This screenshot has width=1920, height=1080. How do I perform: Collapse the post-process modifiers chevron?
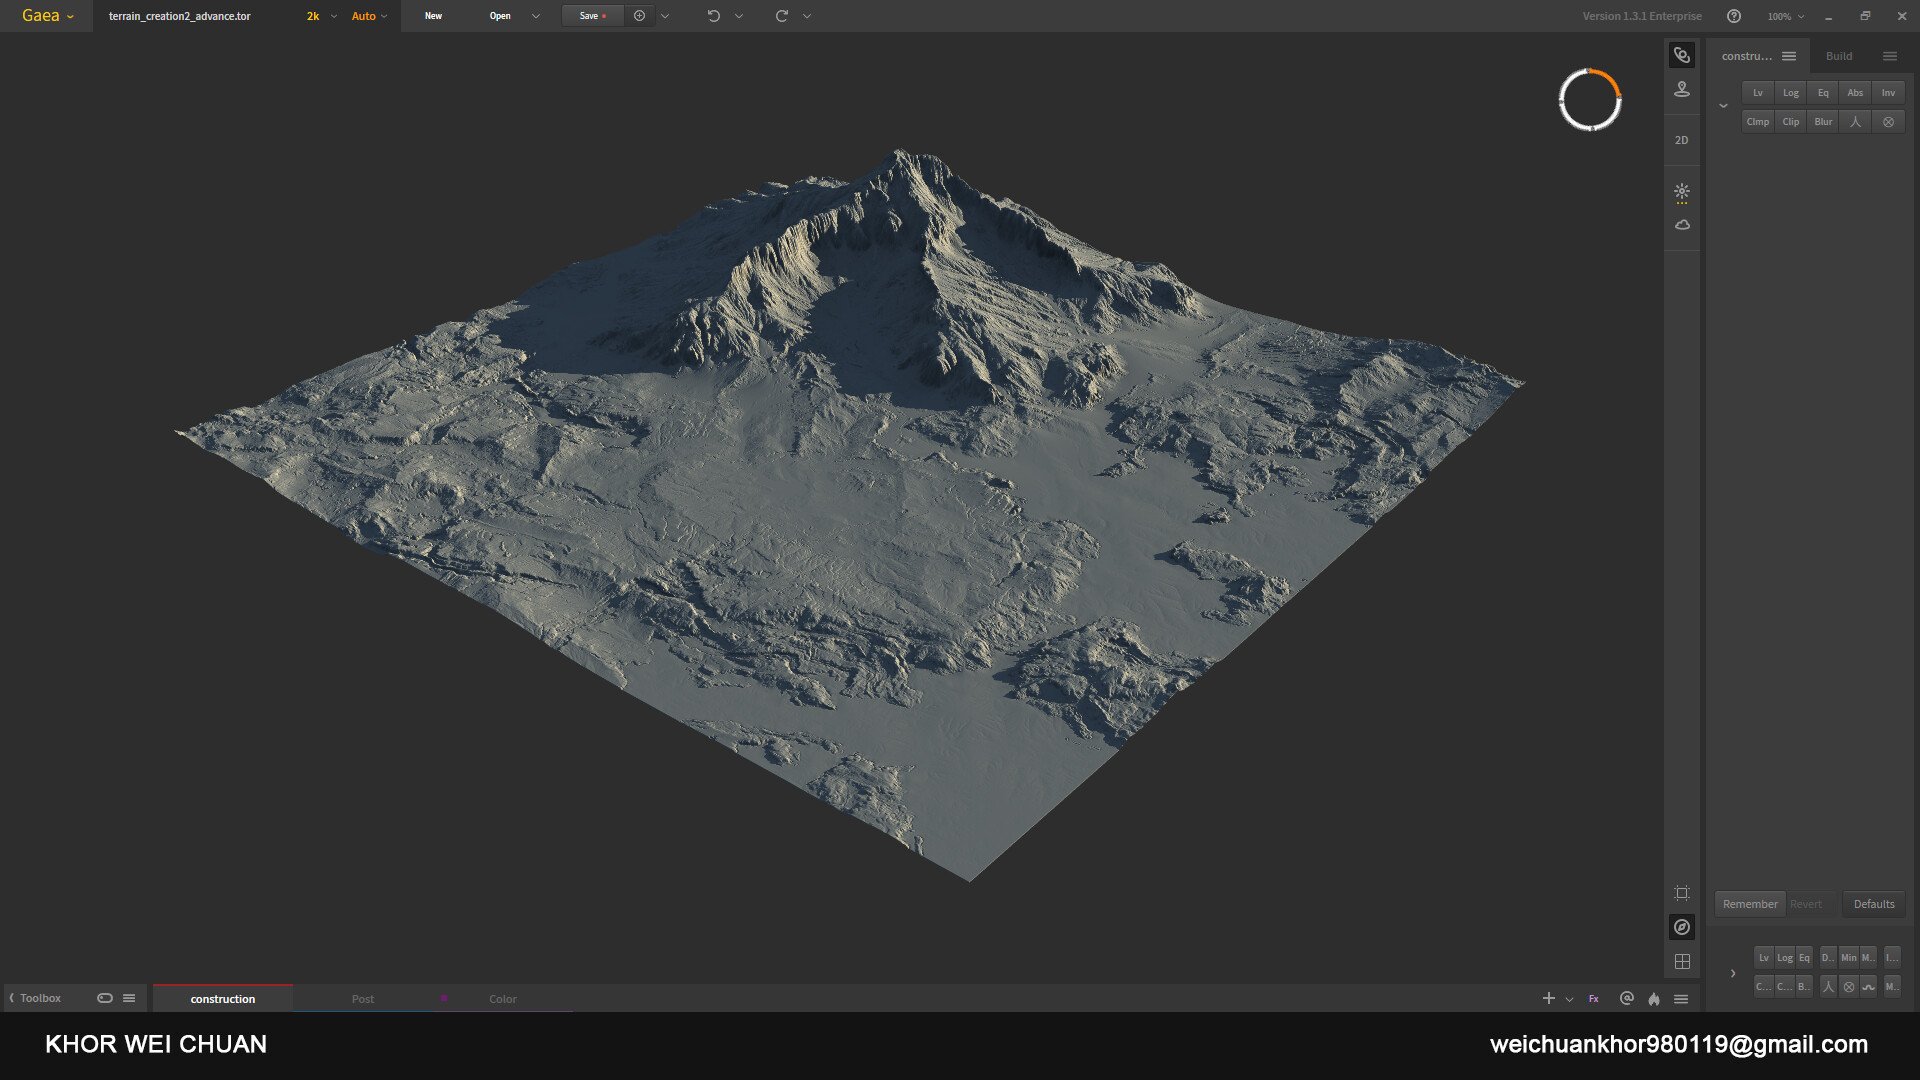[x=1723, y=106]
